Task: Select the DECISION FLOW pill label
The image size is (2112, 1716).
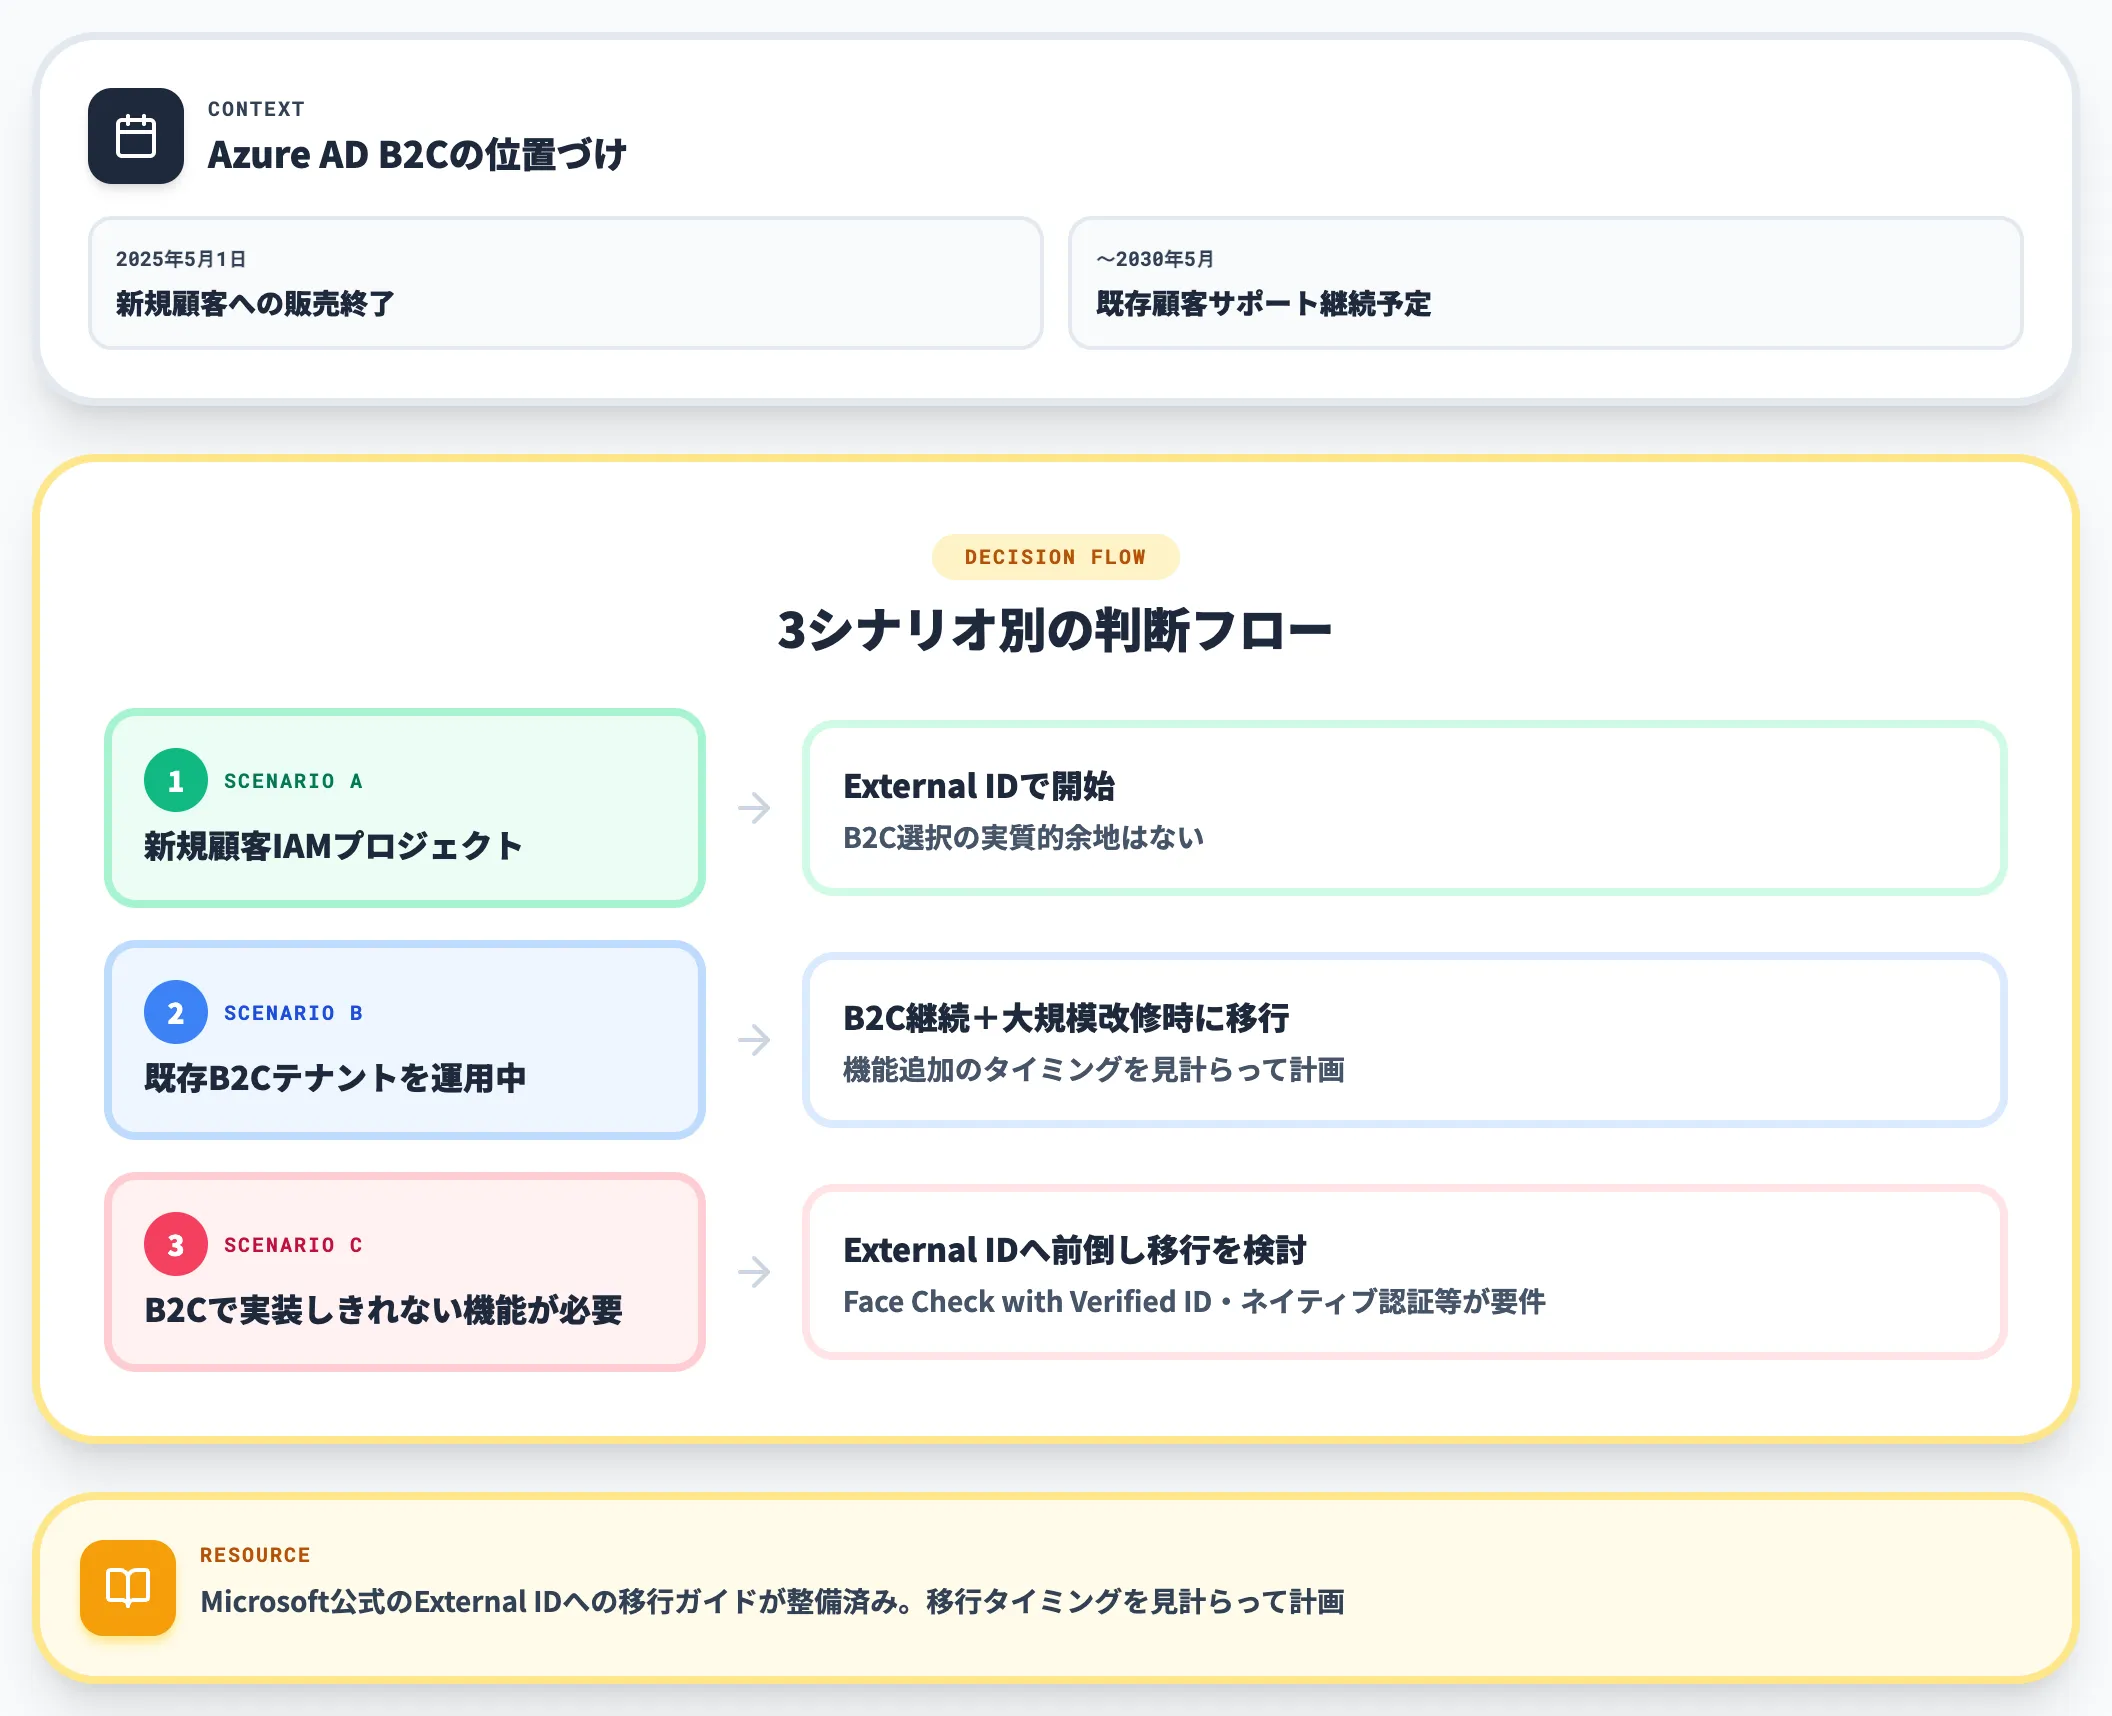Action: (x=1055, y=557)
